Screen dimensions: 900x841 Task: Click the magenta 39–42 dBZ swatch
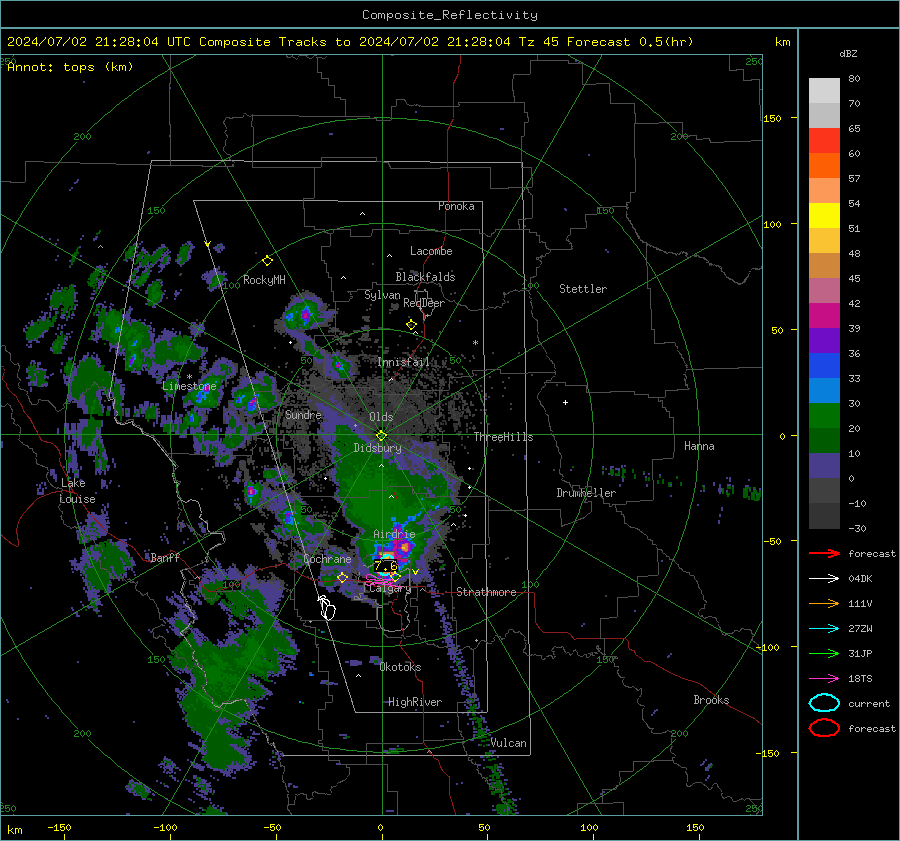click(824, 316)
